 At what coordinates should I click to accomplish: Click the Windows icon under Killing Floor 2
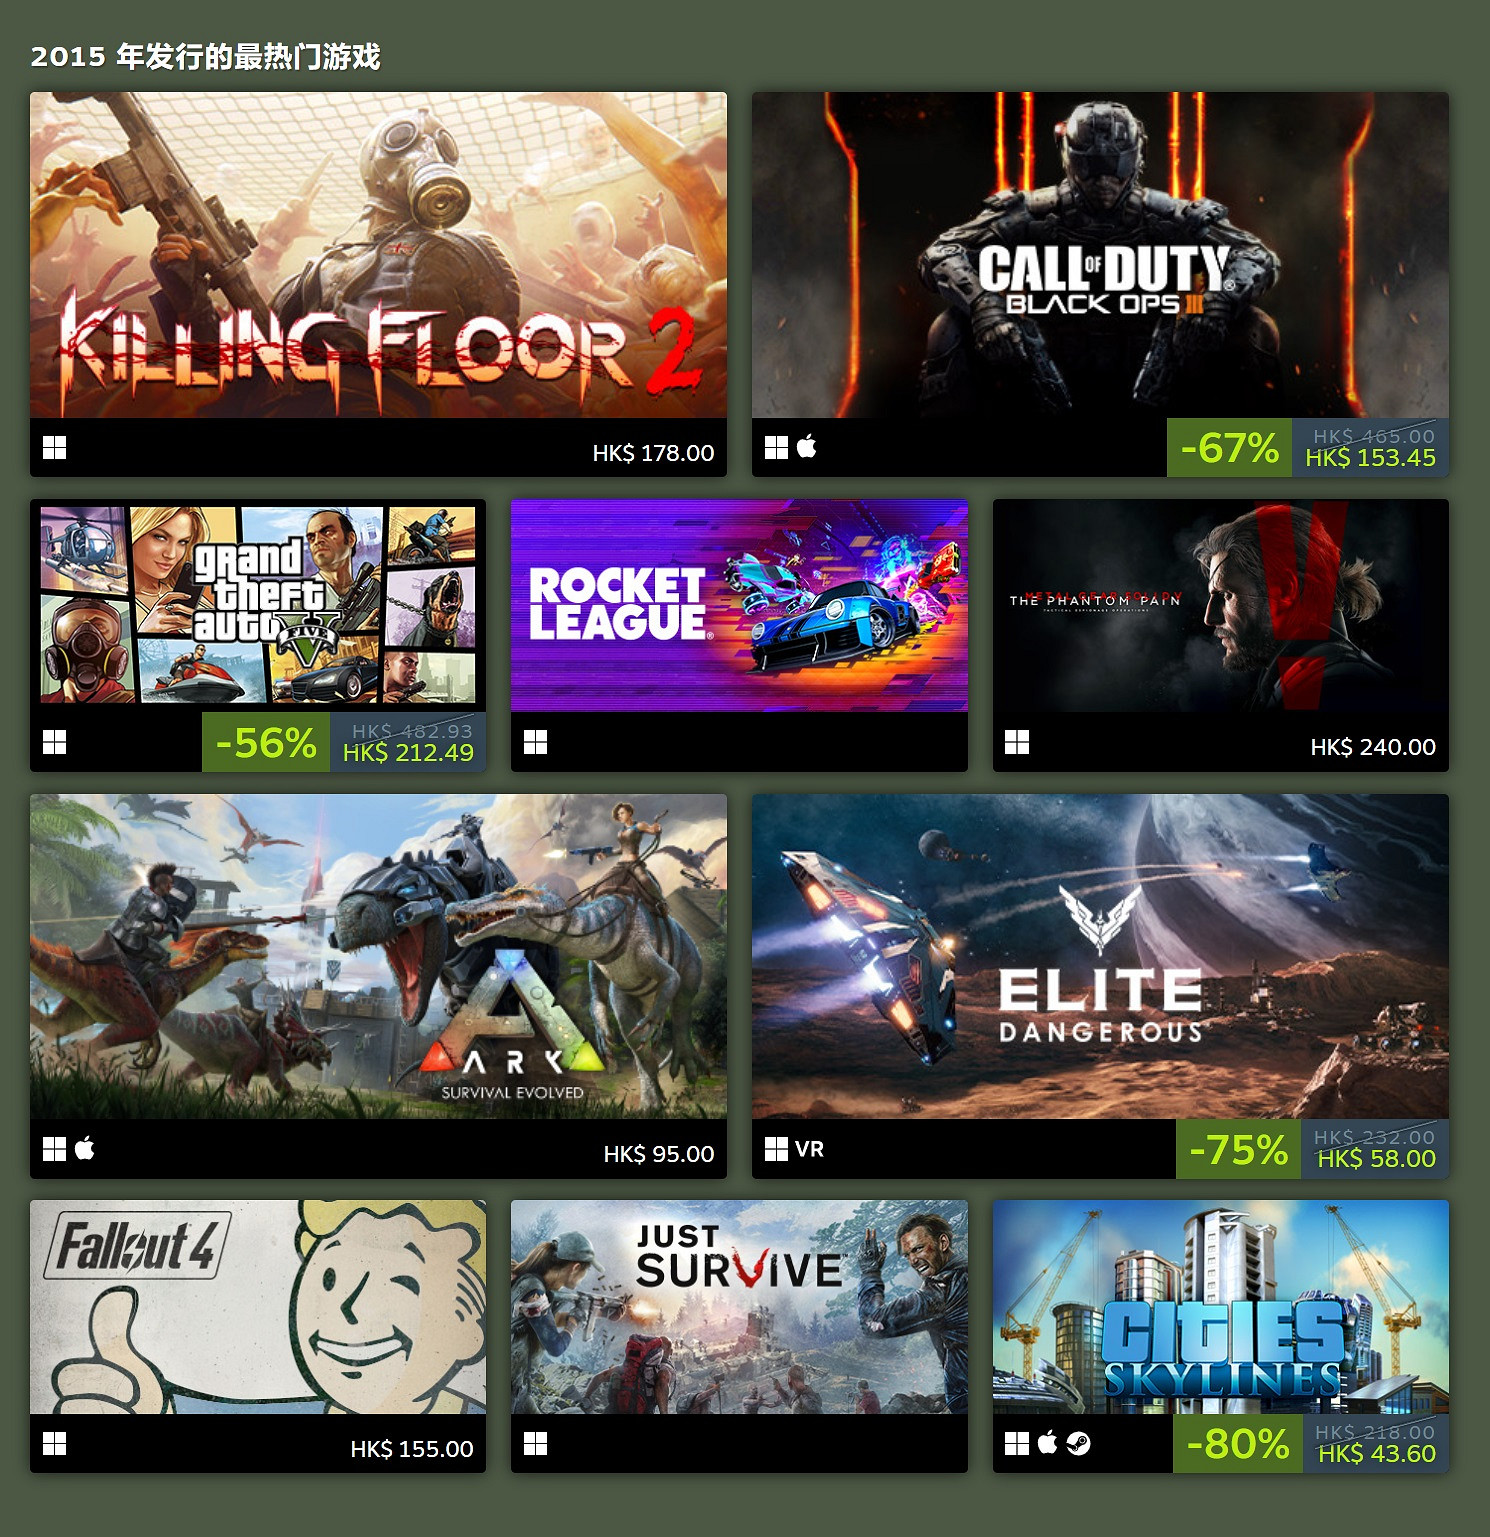click(x=54, y=448)
